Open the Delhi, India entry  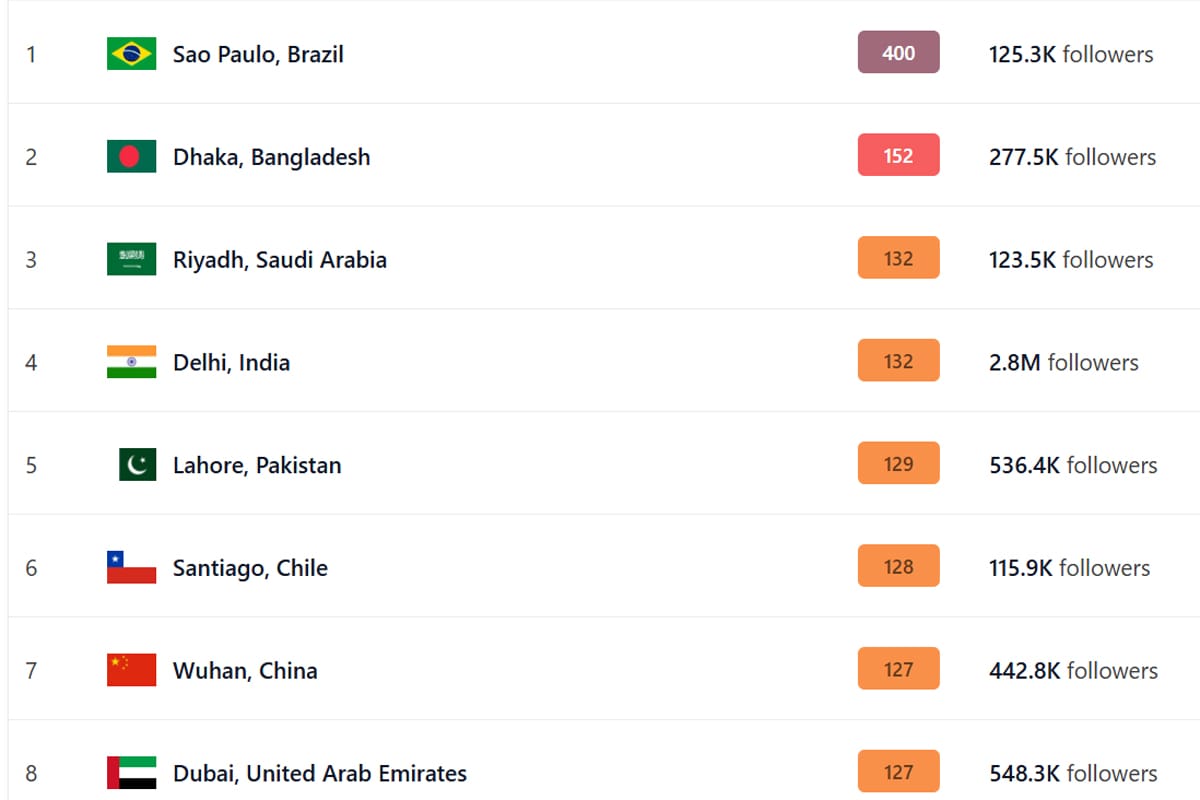tap(231, 363)
